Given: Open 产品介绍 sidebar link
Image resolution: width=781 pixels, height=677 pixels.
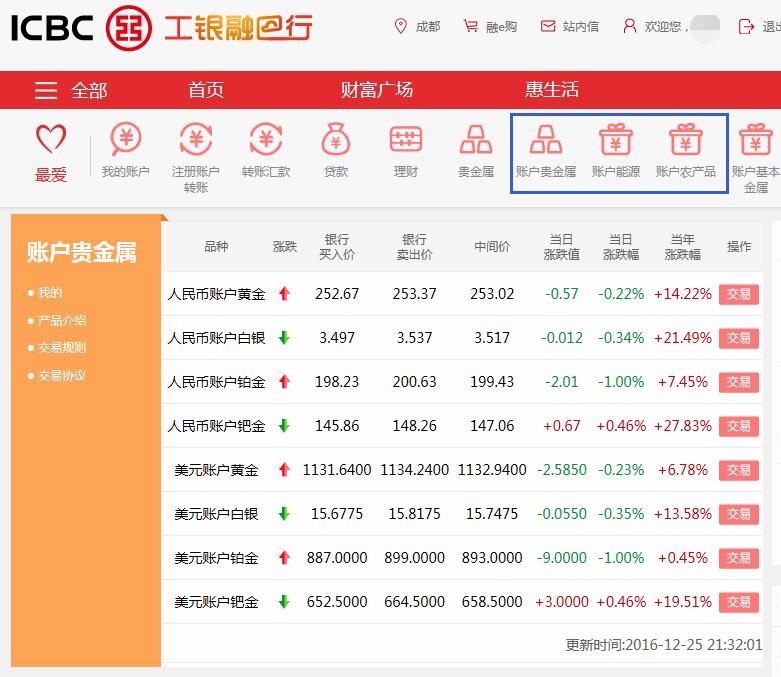Looking at the screenshot, I should pos(62,320).
